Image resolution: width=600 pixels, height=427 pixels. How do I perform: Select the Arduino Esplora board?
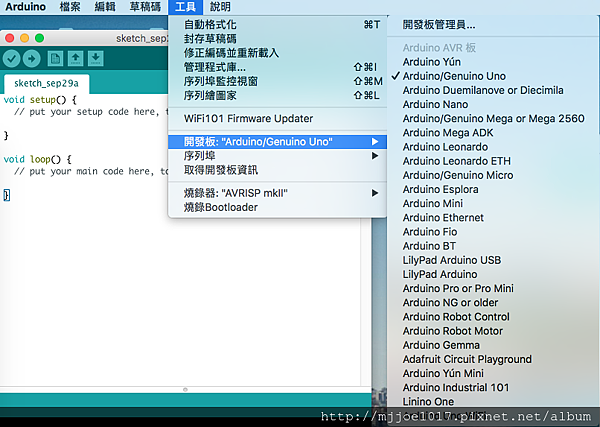493,189
